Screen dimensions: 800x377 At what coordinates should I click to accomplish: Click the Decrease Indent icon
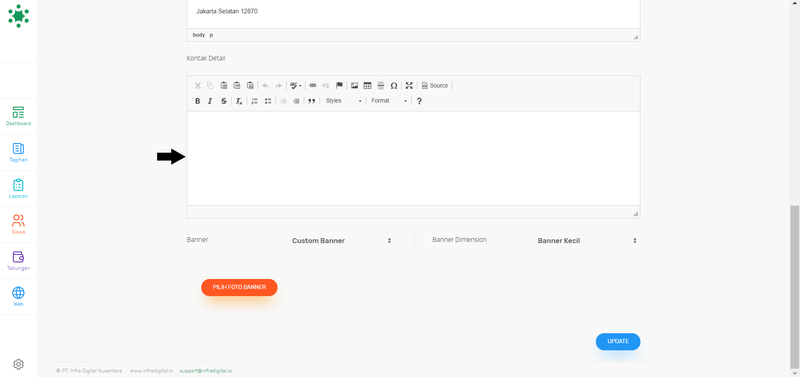click(x=283, y=101)
